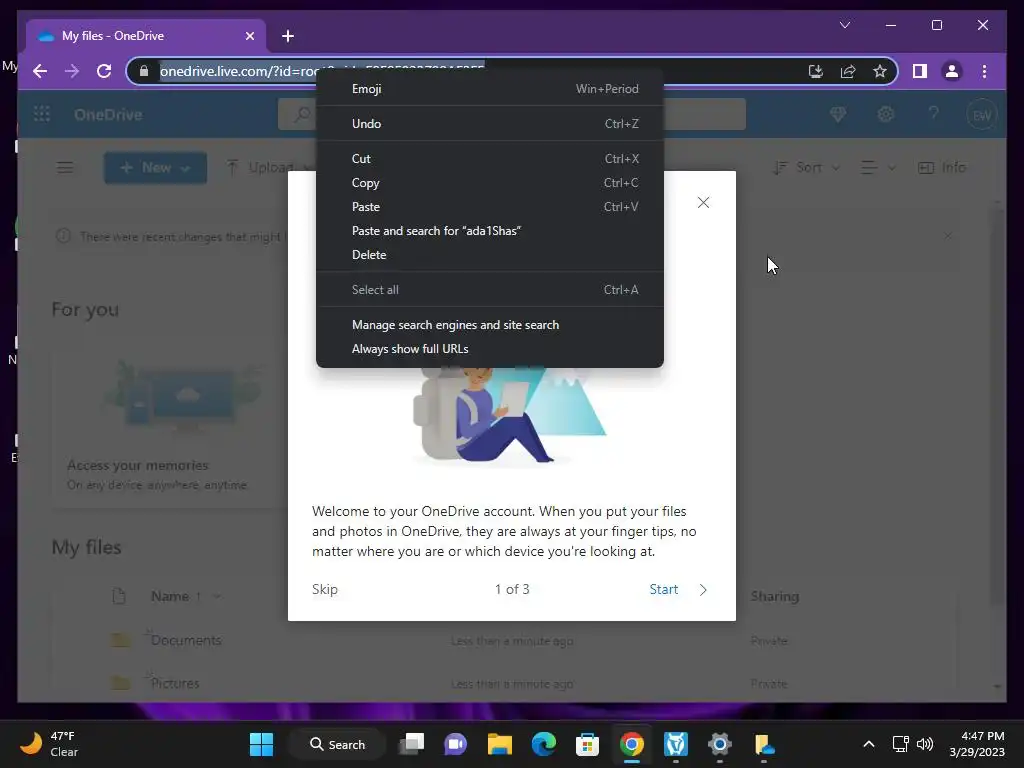The image size is (1024, 768).
Task: Choose Delete from the context menu
Action: click(x=490, y=255)
